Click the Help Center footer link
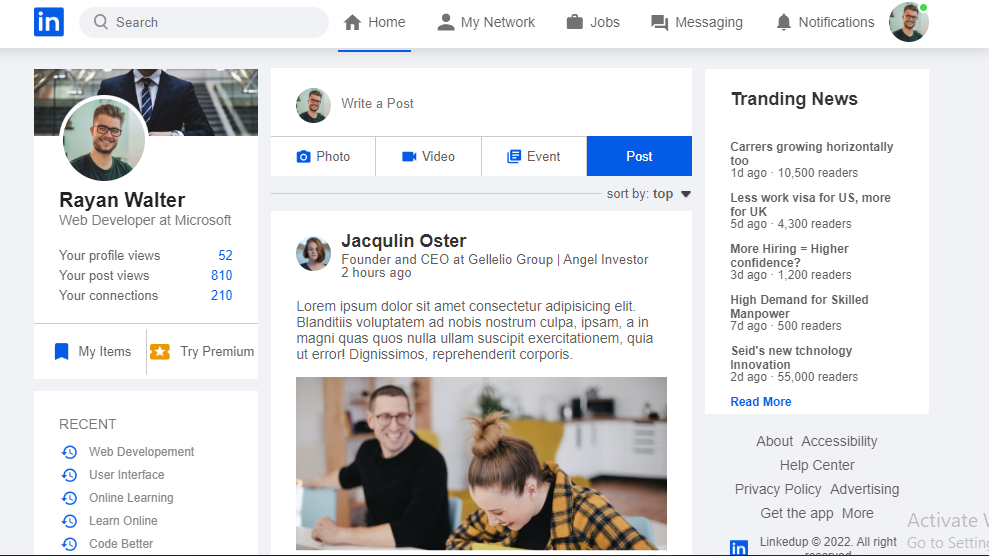The width and height of the screenshot is (989, 556). point(817,465)
